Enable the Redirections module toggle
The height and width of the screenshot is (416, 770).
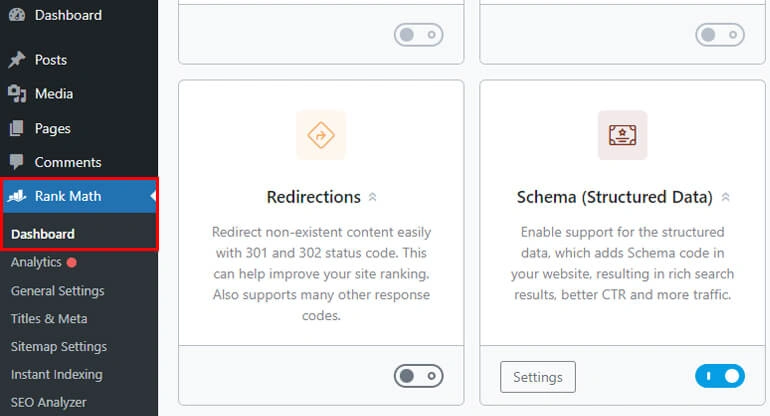(419, 376)
